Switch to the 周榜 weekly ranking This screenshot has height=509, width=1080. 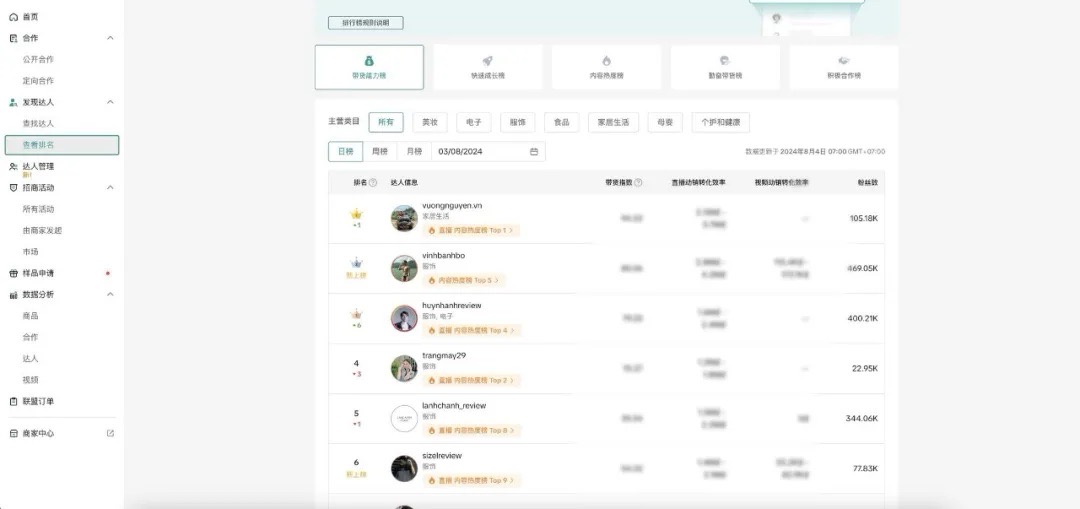click(380, 152)
